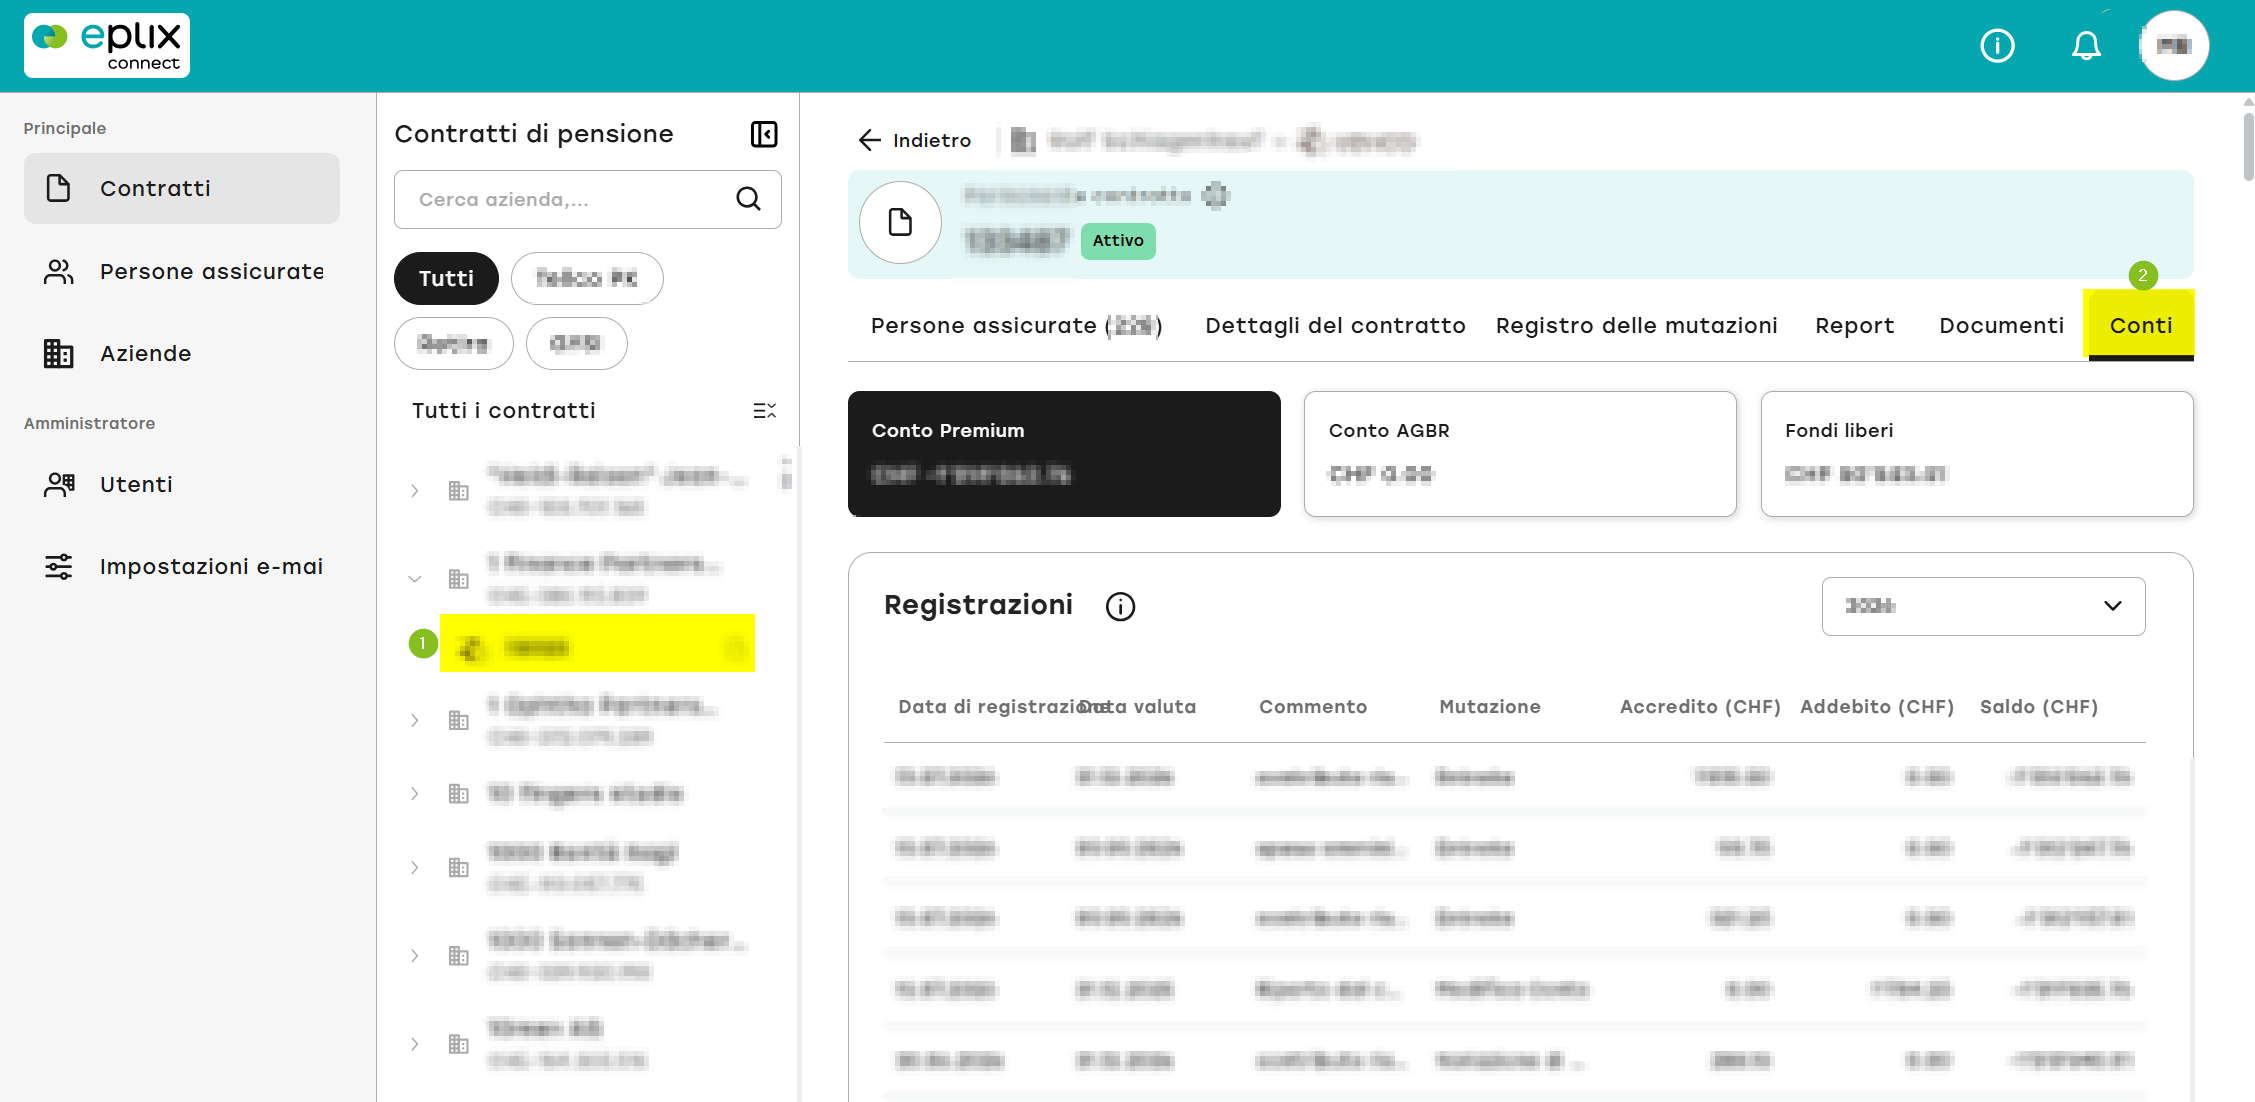Select the blurred filter chip beside Tutti
Image resolution: width=2255 pixels, height=1102 pixels.
pos(587,278)
